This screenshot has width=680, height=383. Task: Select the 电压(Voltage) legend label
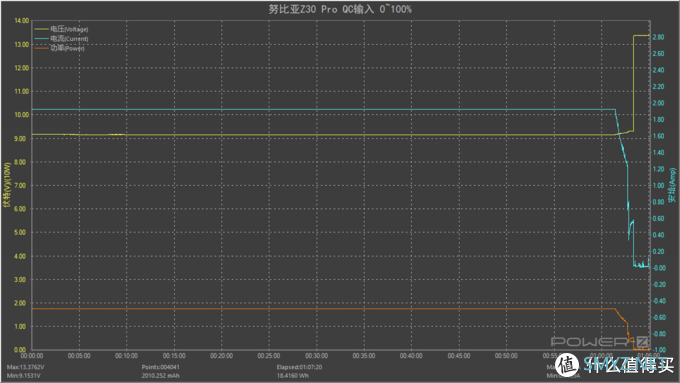tap(69, 29)
